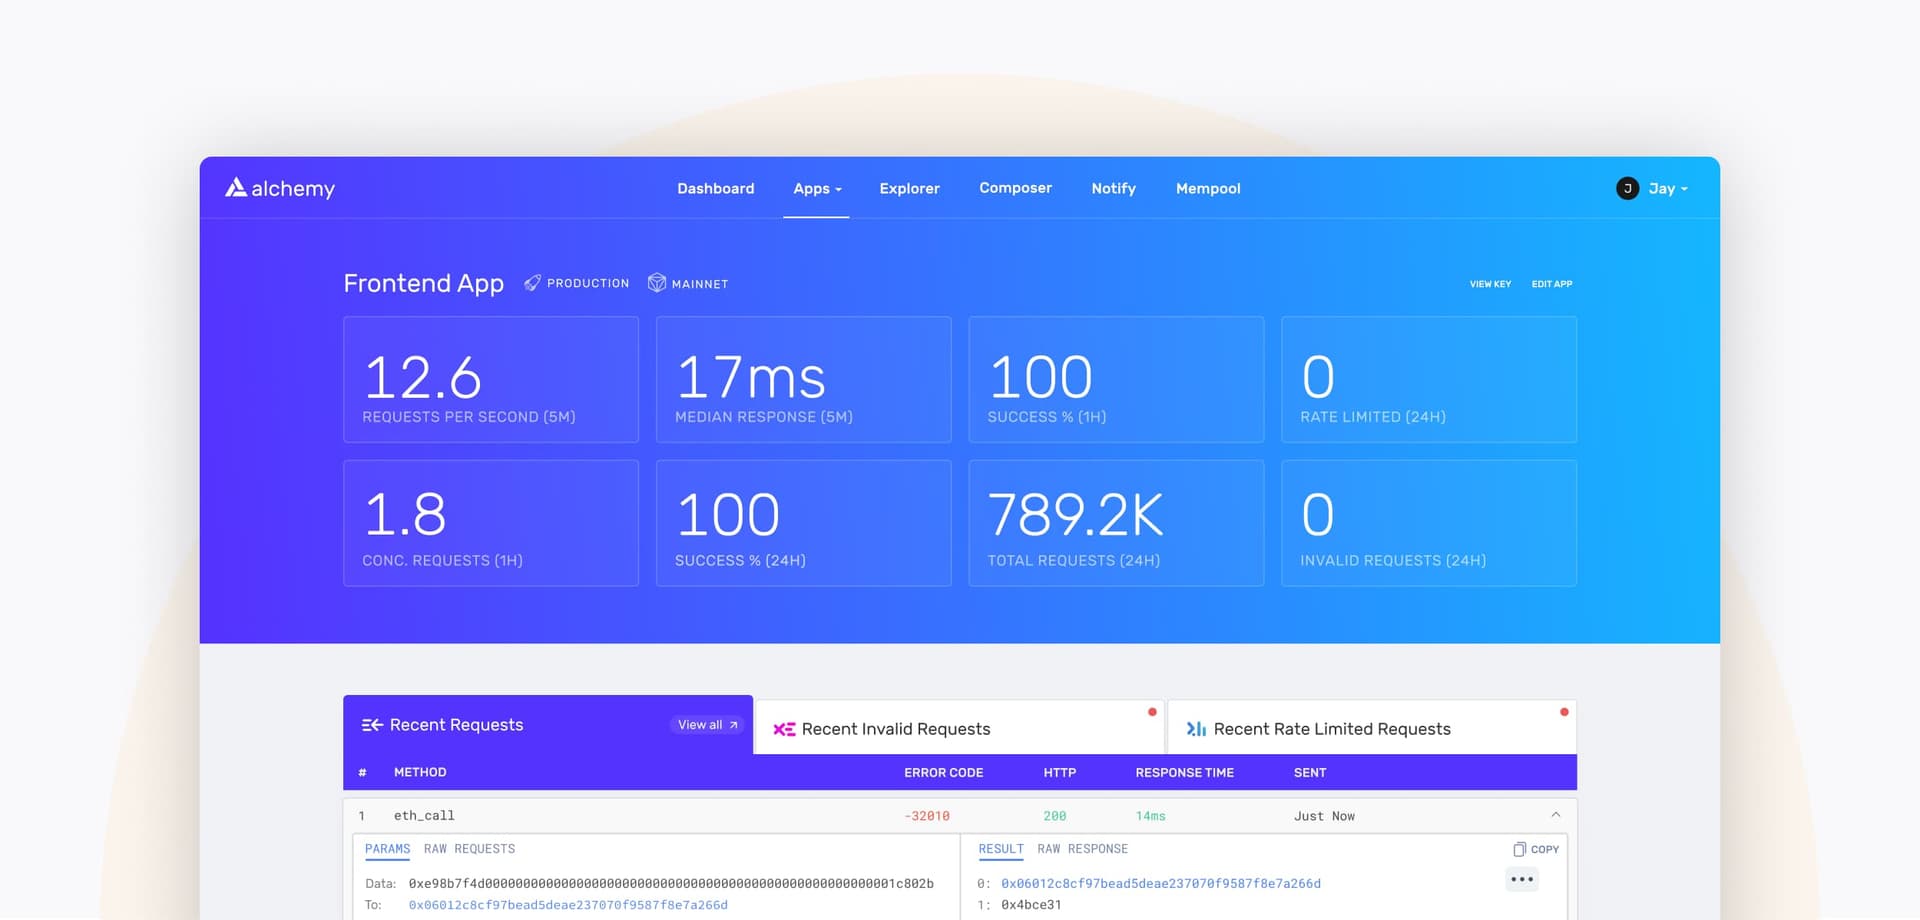Click the Recent Requests list icon

372,725
